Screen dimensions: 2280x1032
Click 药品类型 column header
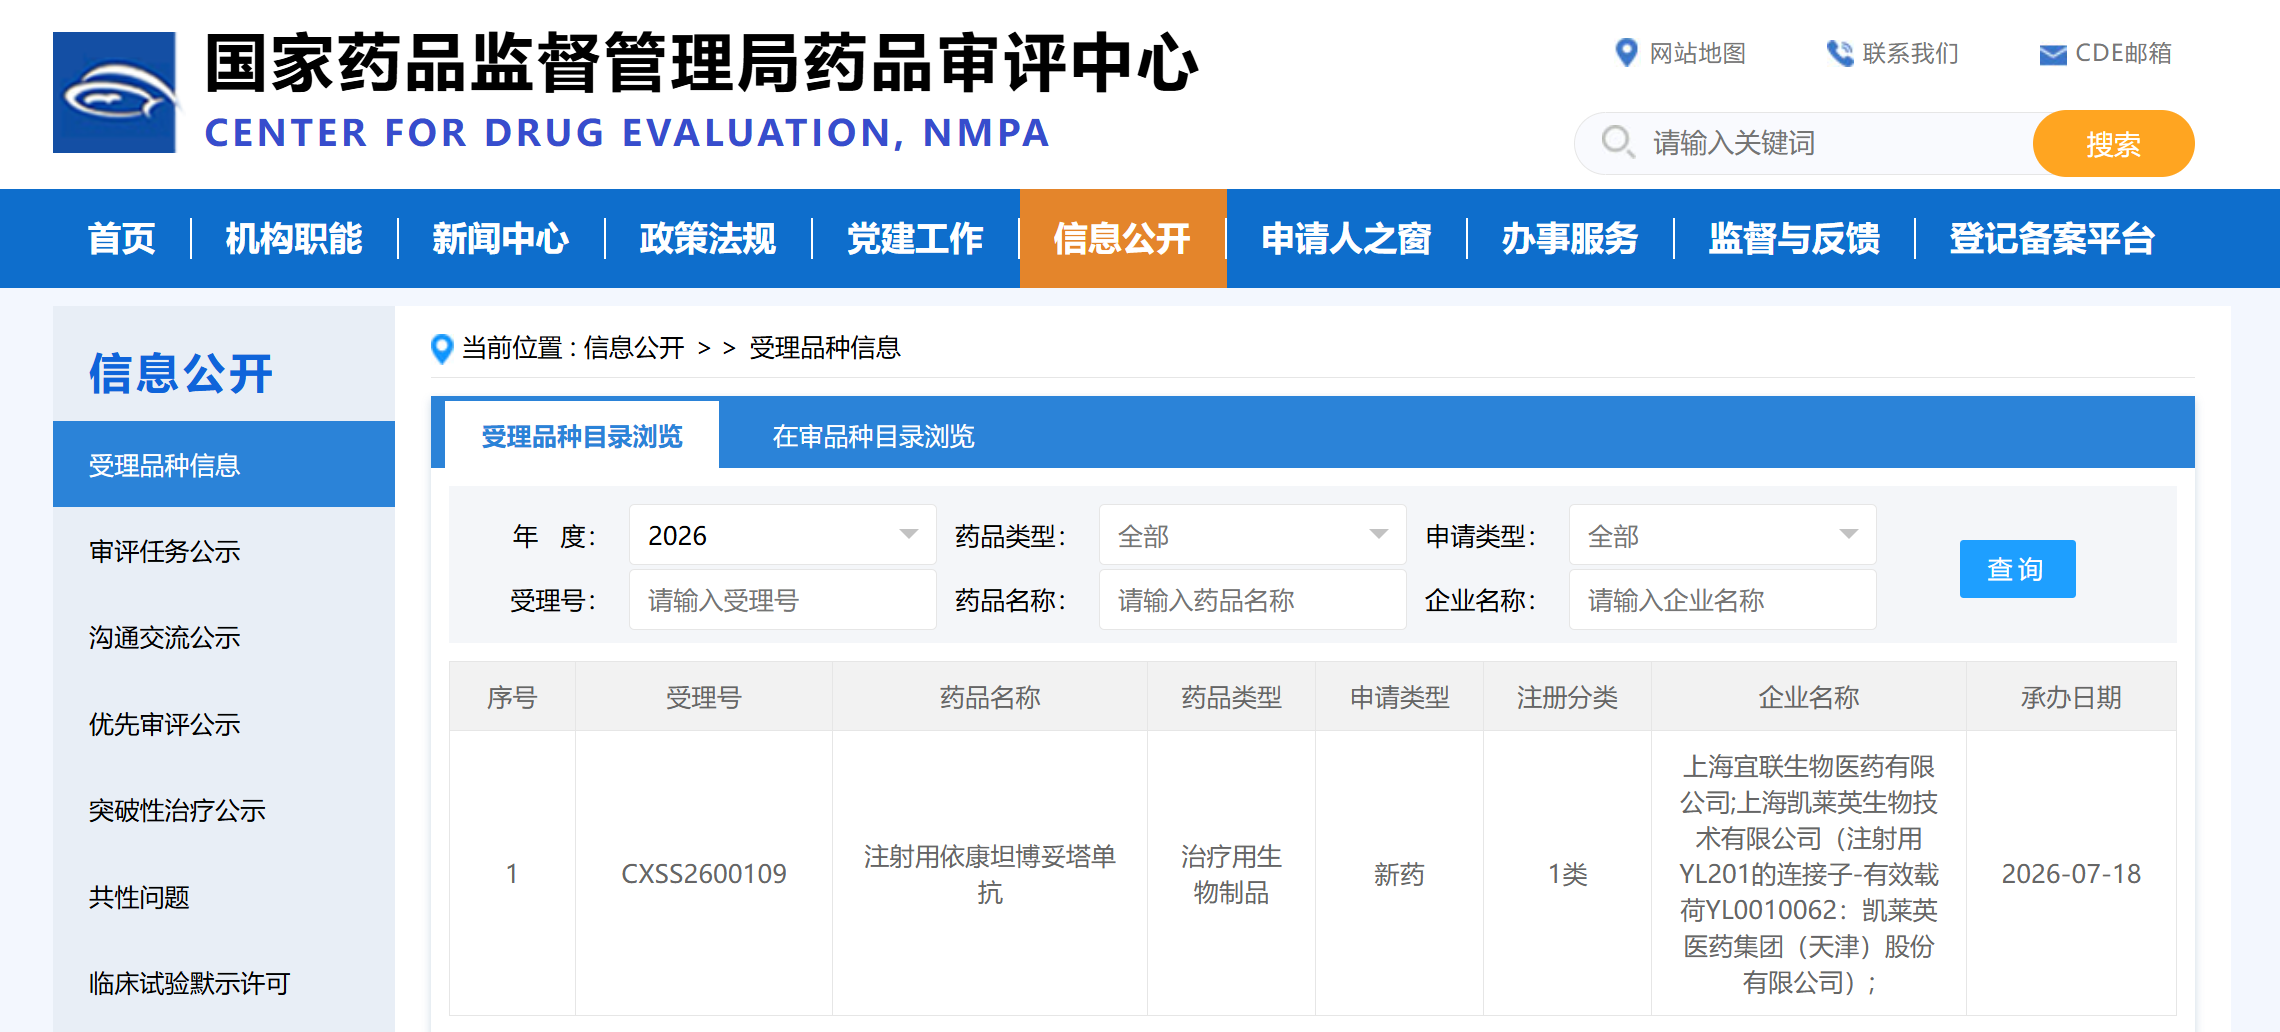pyautogui.click(x=1231, y=697)
